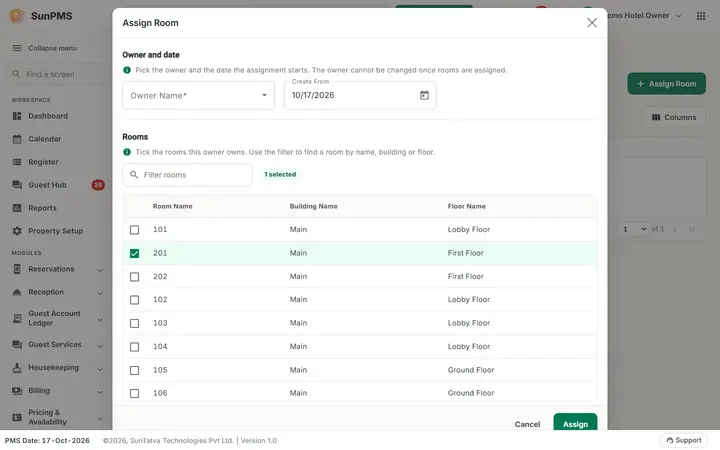720x450 pixels.
Task: Open the Property Setup menu item
Action: tap(56, 231)
